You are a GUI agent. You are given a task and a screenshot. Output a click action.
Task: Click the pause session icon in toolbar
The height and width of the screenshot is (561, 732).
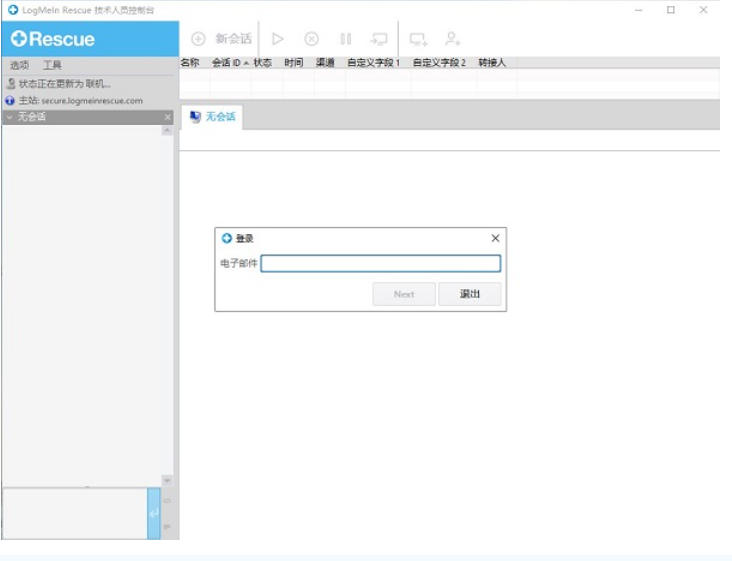(345, 39)
